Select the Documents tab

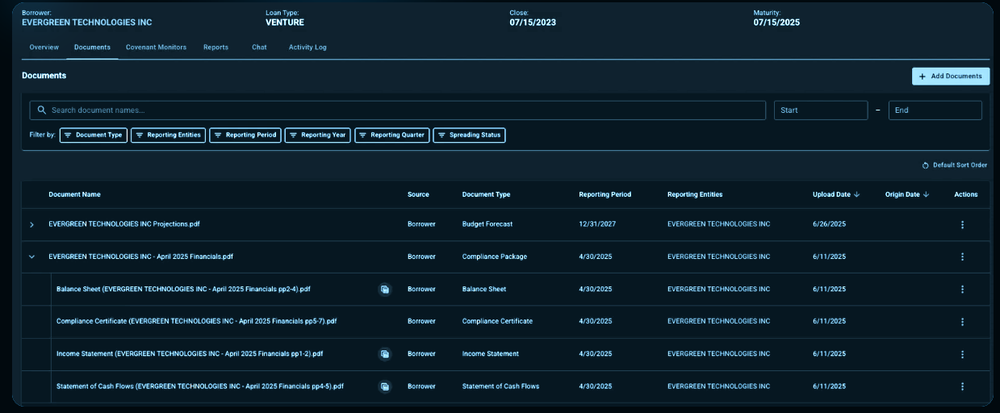coord(92,47)
